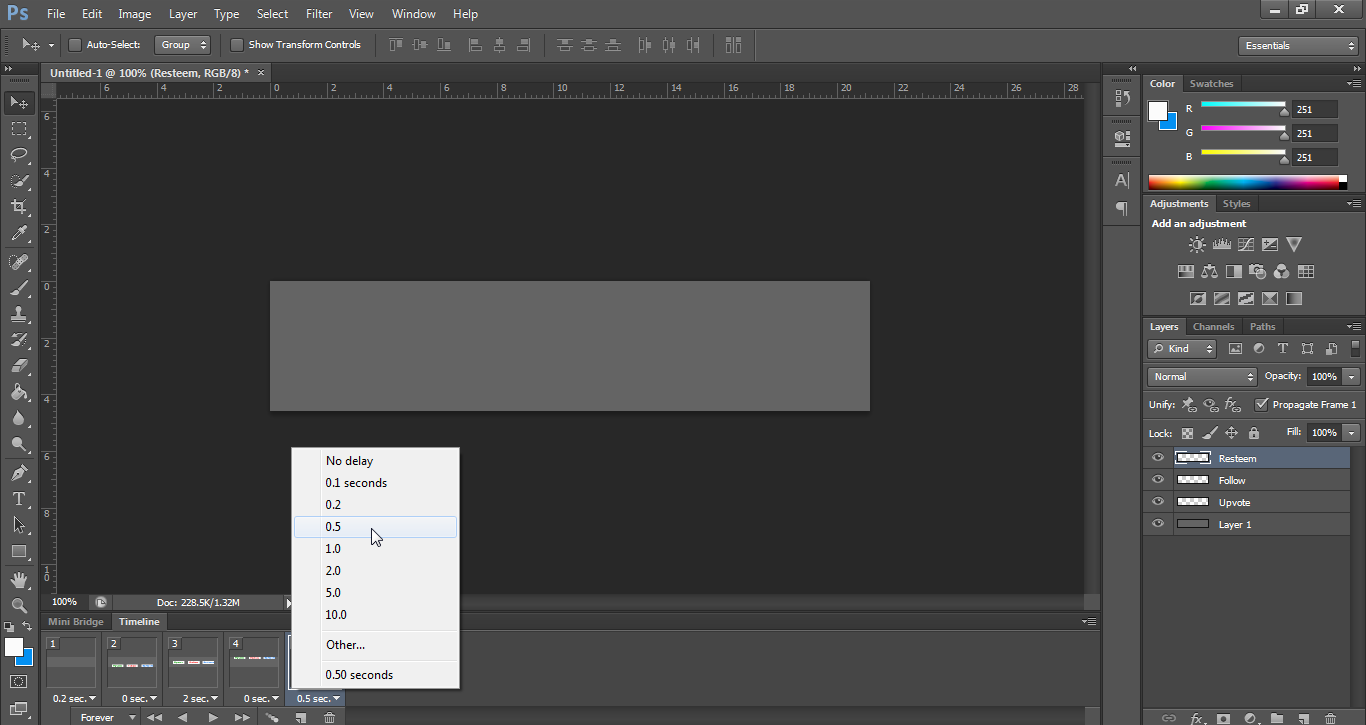
Task: Select animation frame 2 thumbnail
Action: (x=132, y=664)
